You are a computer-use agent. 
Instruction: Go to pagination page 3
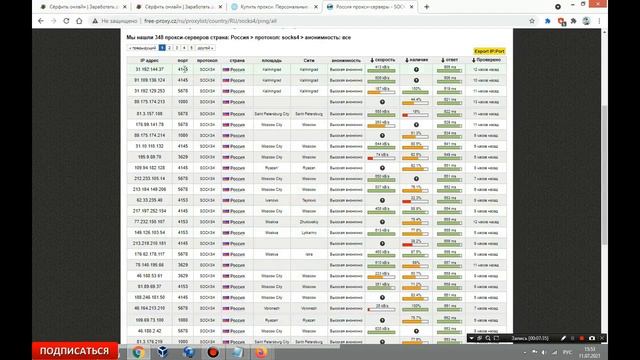pyautogui.click(x=177, y=48)
